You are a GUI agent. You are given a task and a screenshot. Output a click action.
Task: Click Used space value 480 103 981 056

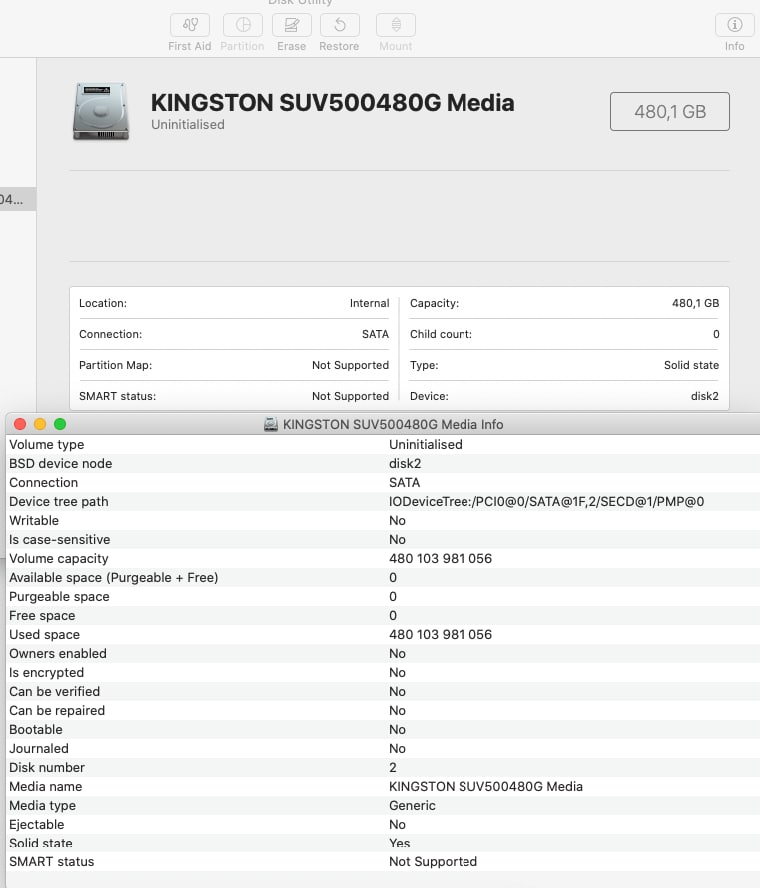click(440, 635)
